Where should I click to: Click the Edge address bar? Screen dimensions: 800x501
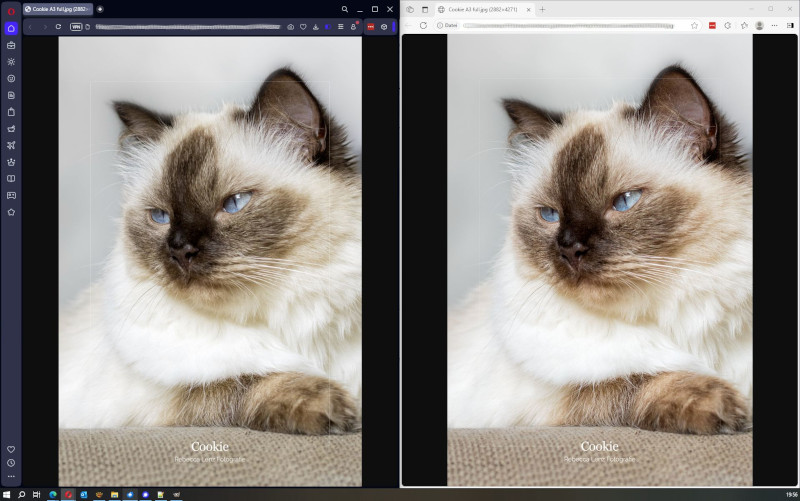coord(567,25)
